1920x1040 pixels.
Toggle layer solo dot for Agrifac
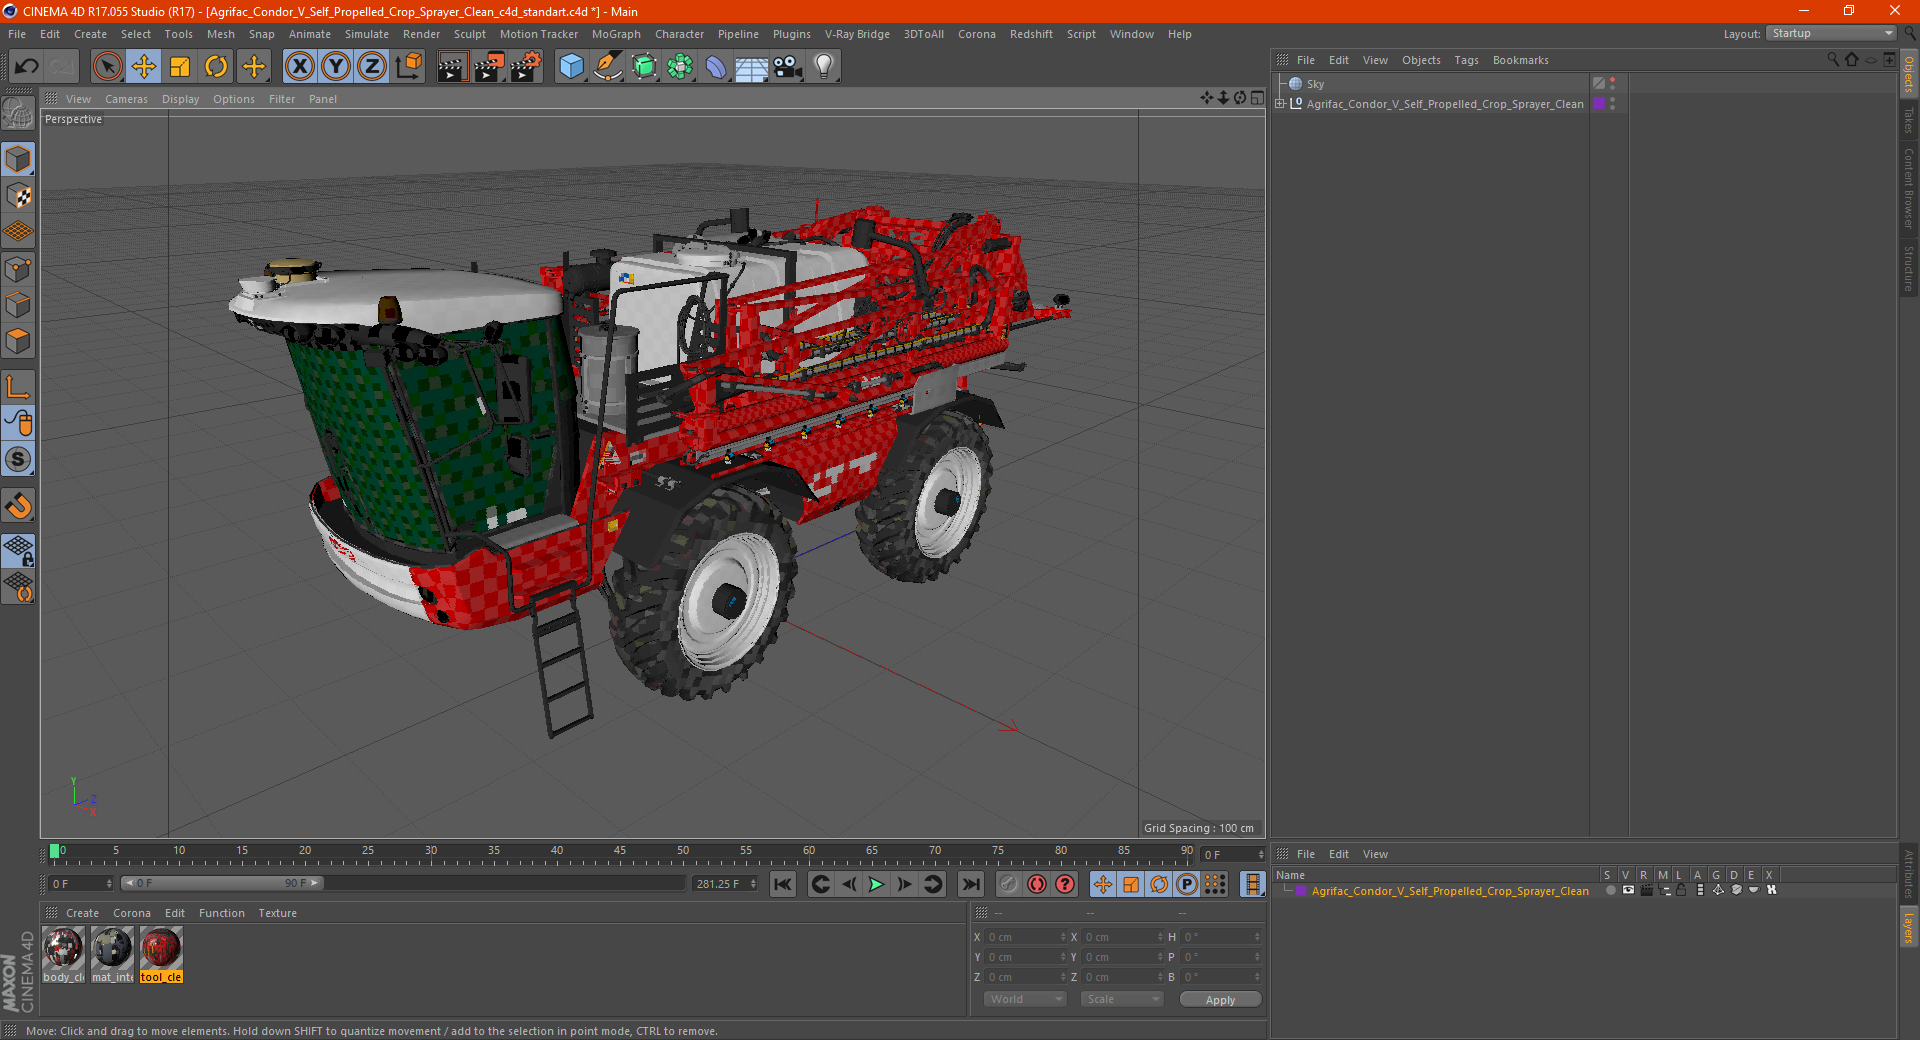click(x=1610, y=891)
